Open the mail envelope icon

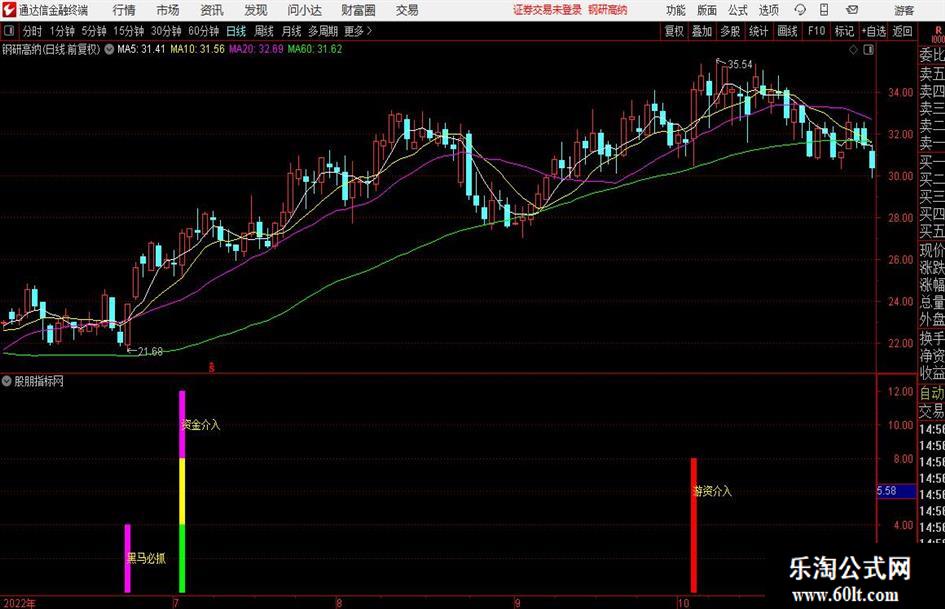[x=852, y=10]
